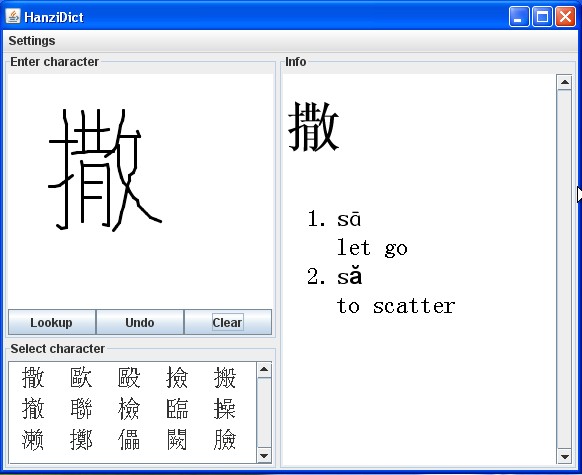Click the Java icon in title bar

13,16
